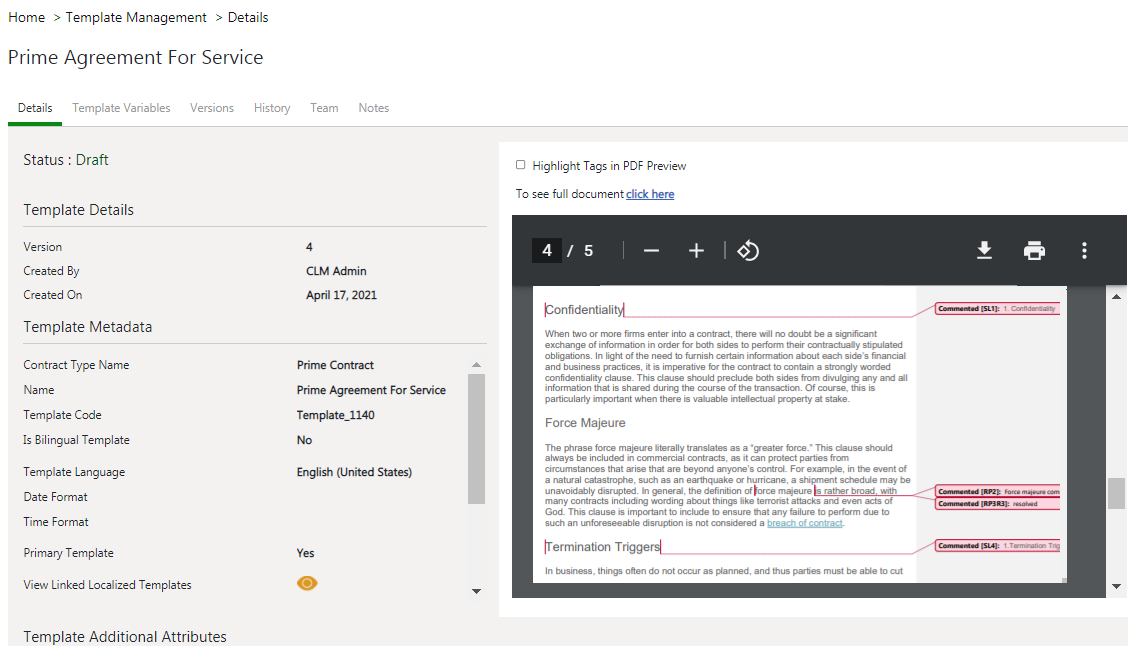Viewport: 1128px width, 646px height.
Task: Rotate the PDF page counterclockwise
Action: [748, 250]
